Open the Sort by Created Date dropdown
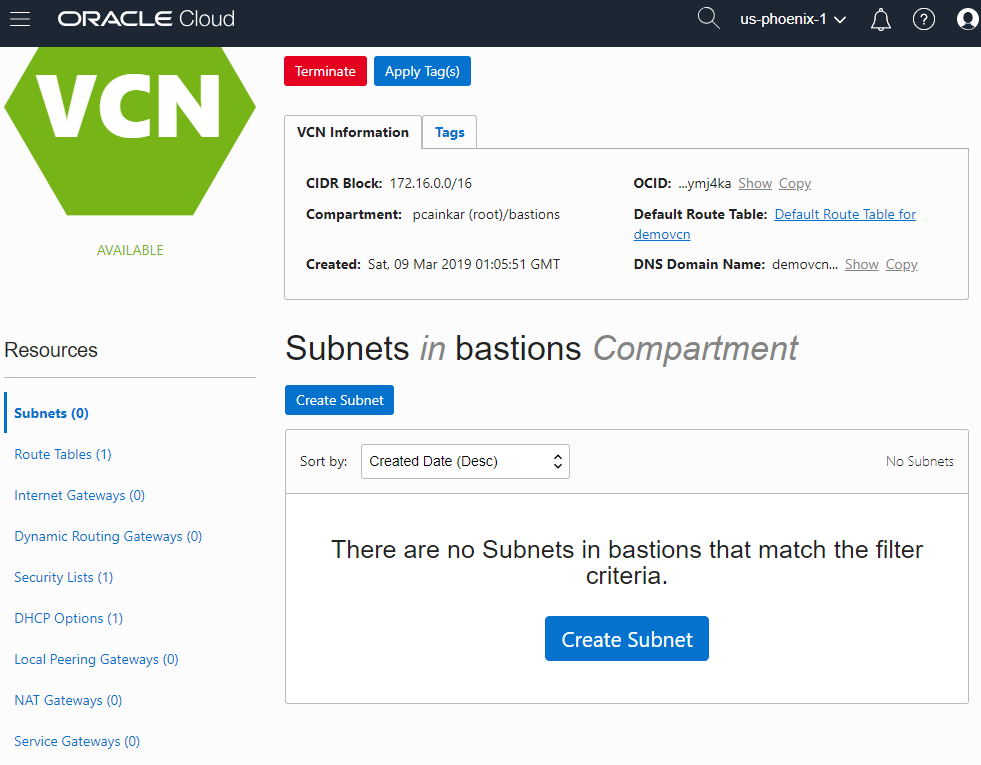 465,462
